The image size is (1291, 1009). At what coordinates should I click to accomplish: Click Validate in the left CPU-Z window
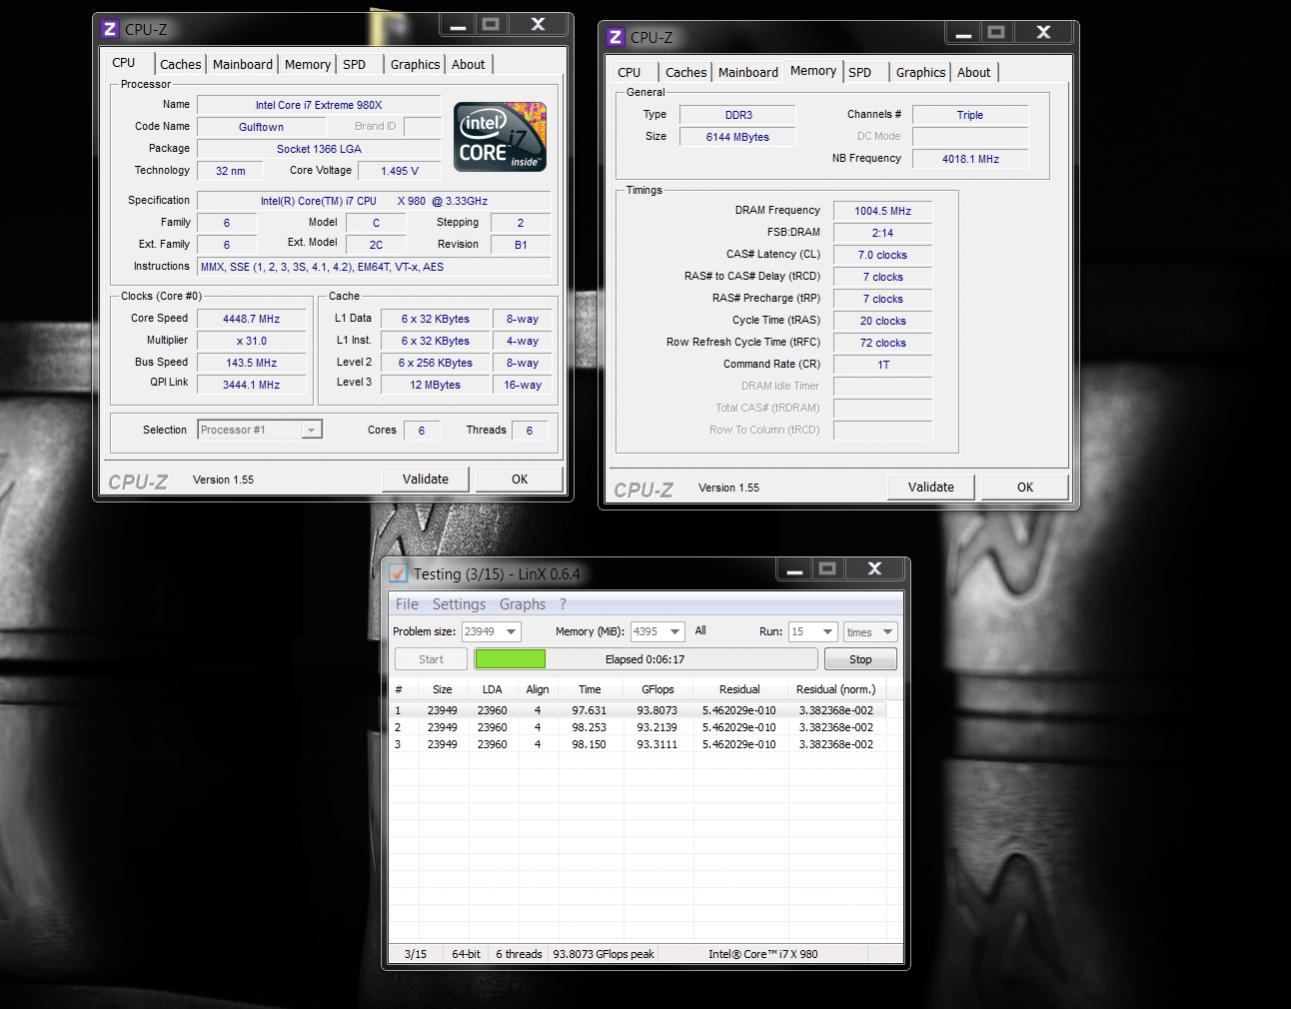[425, 479]
